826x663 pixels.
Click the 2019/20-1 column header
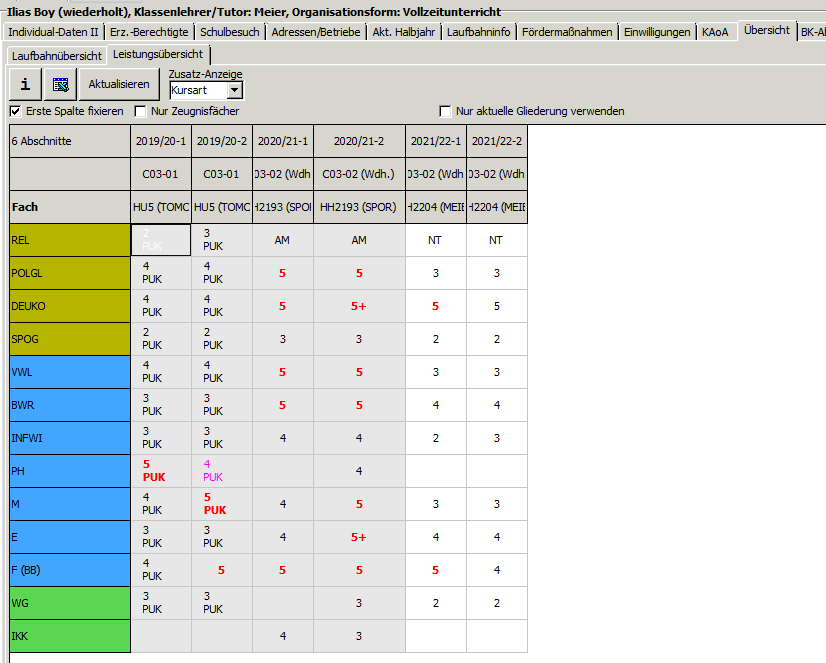(160, 141)
